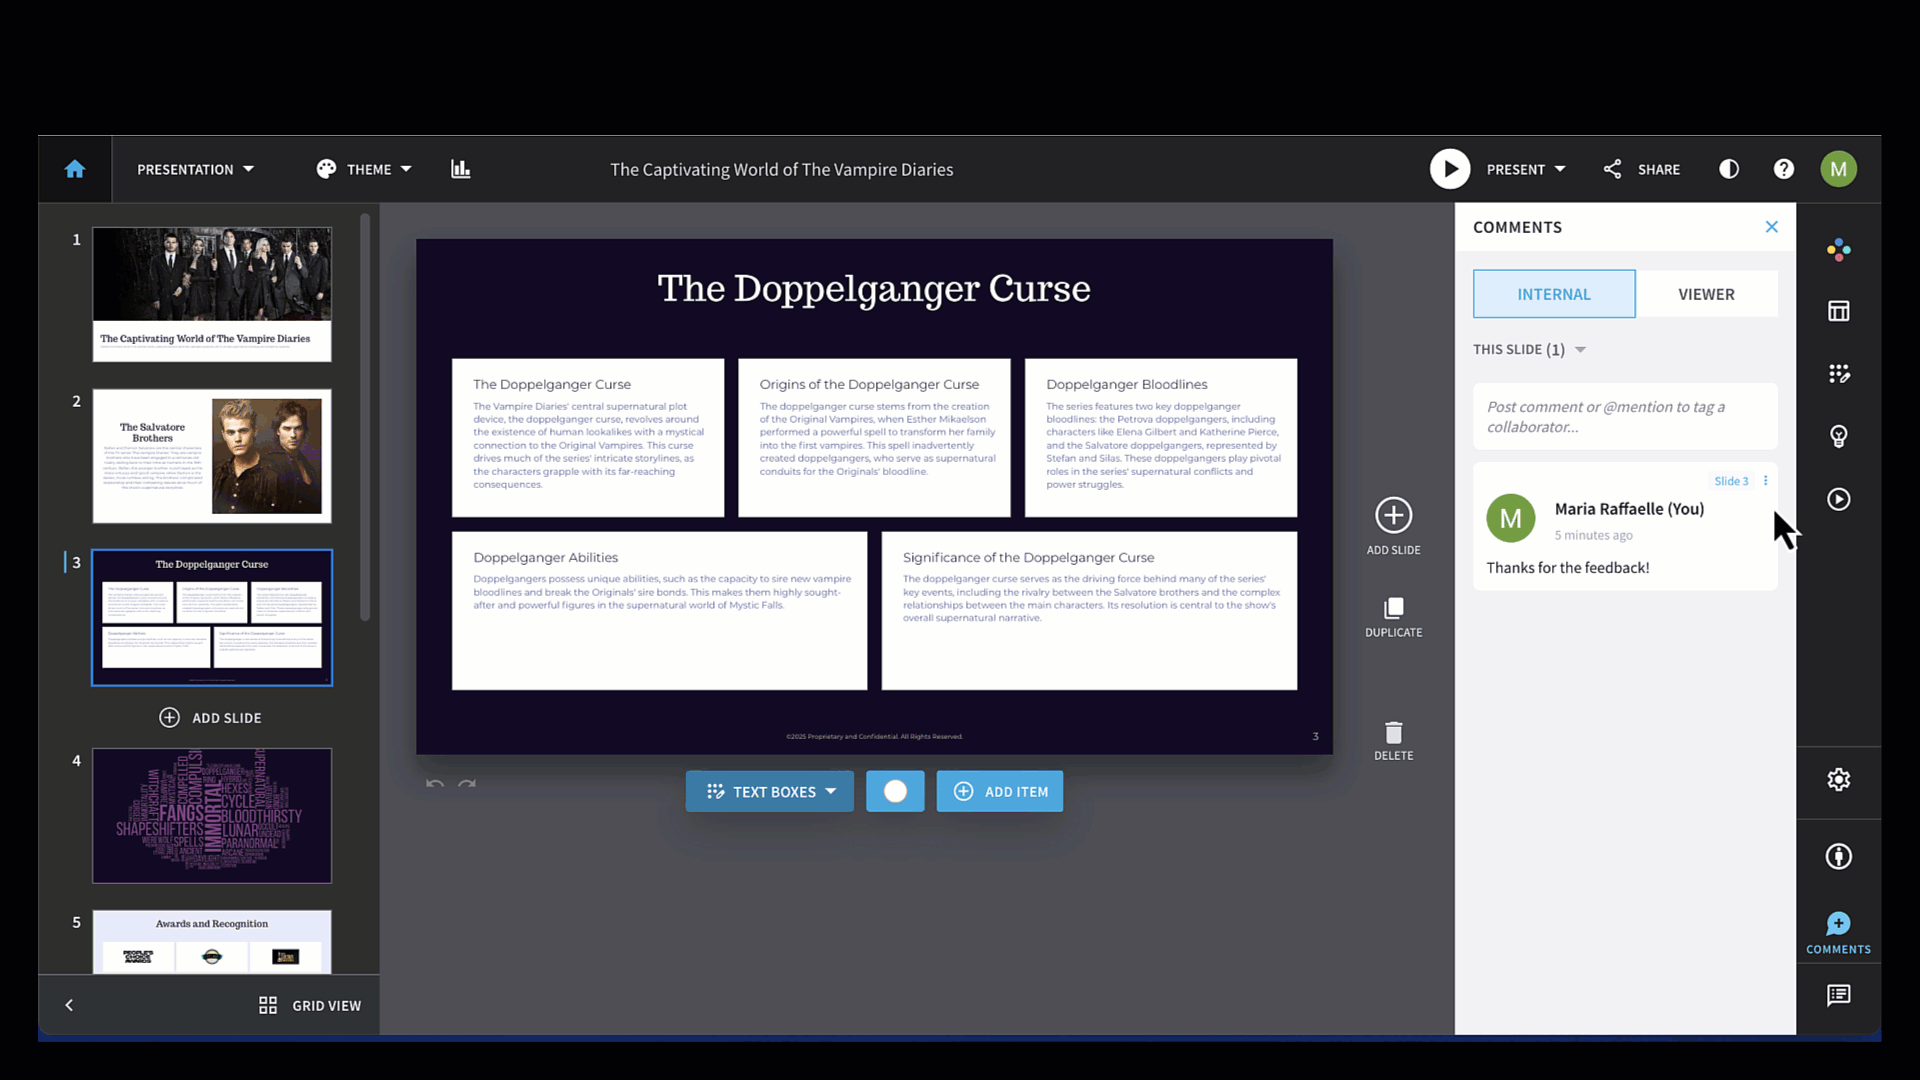
Task: Click Add Slide circular plus icon
Action: point(1394,516)
